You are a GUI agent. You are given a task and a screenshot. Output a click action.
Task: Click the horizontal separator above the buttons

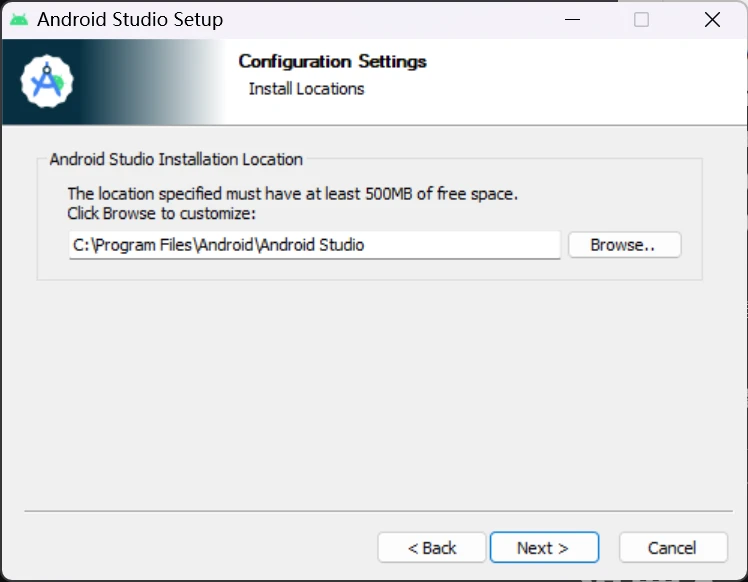[374, 511]
